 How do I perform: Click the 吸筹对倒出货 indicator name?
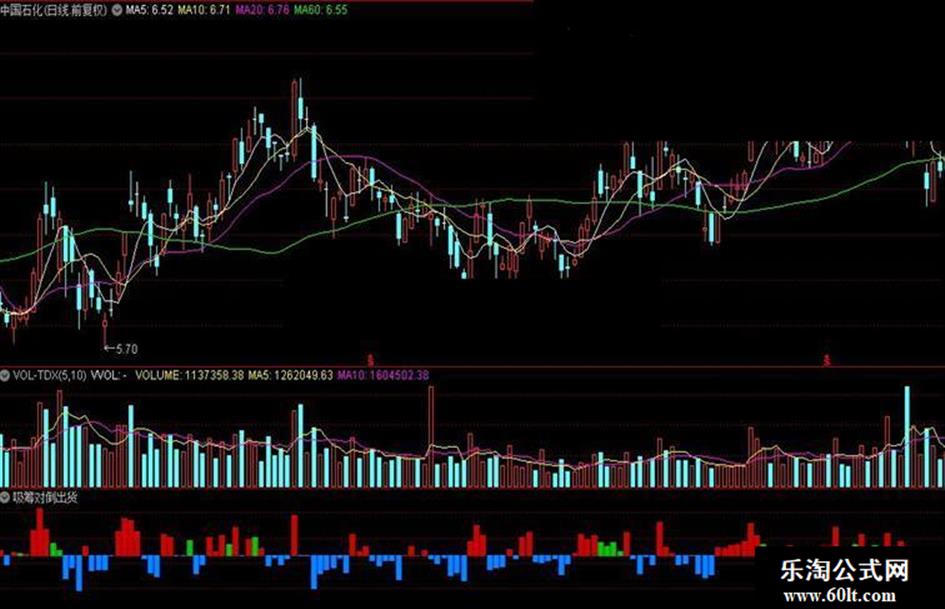click(45, 497)
